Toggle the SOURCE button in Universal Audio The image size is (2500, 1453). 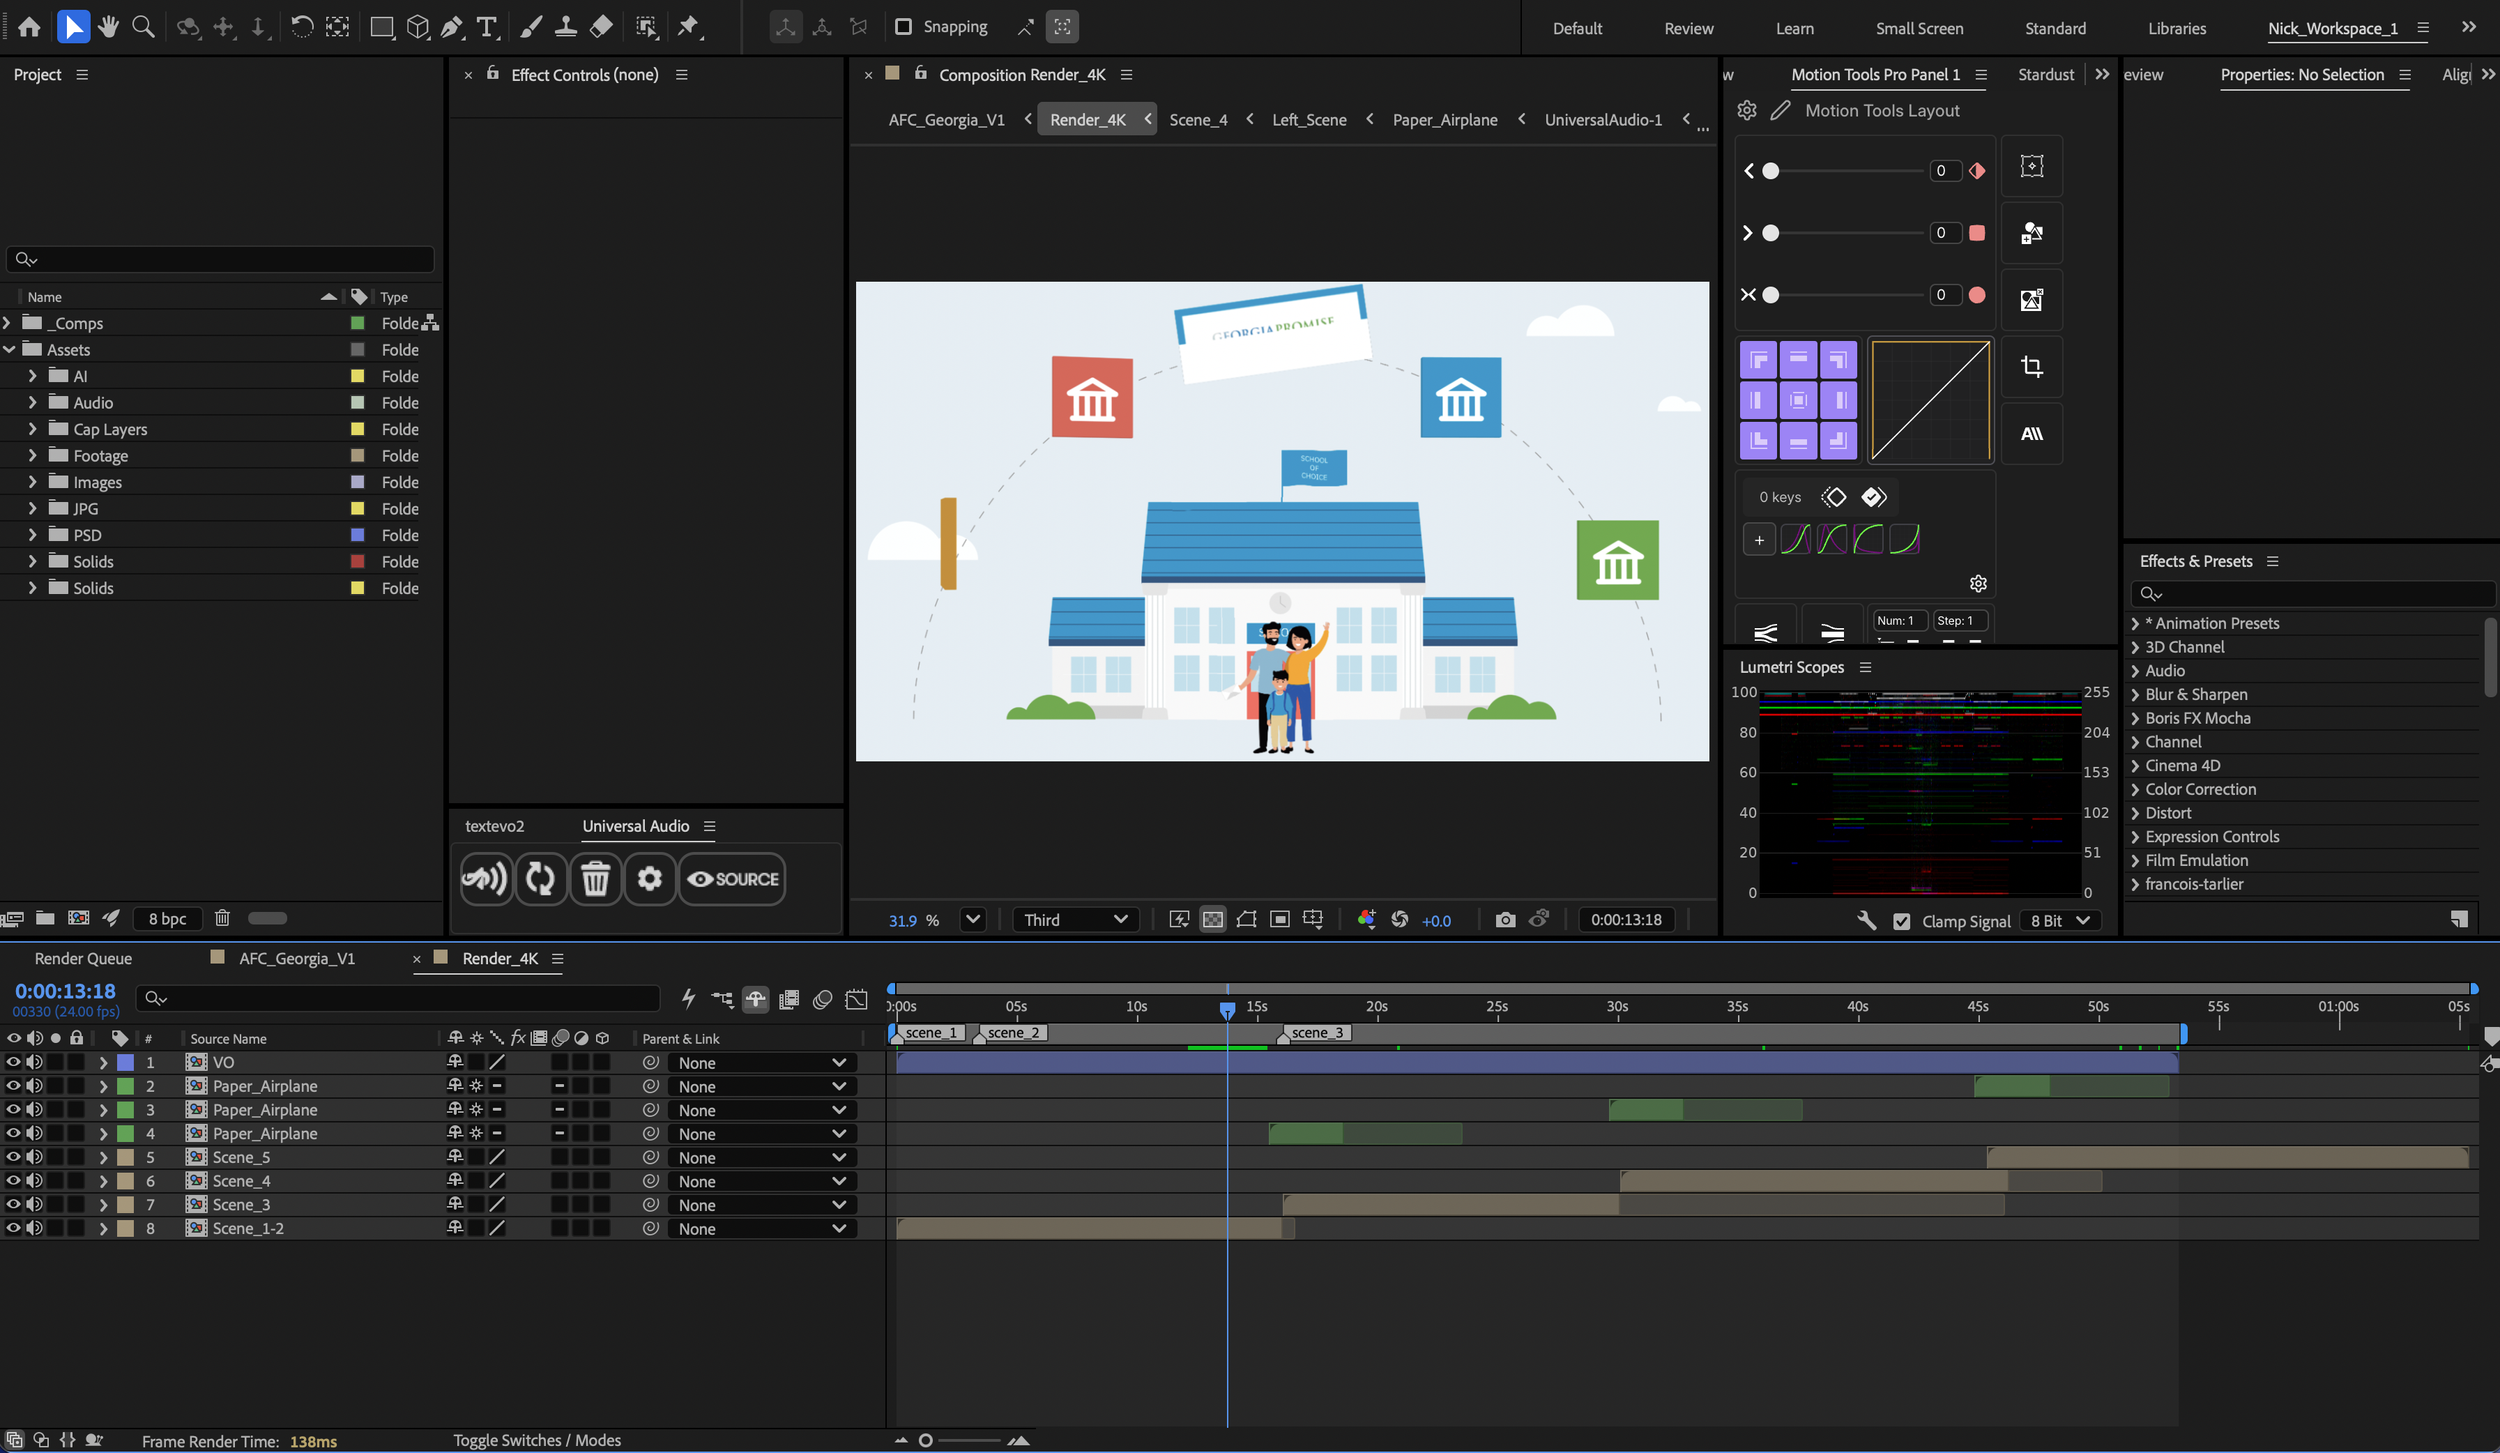[x=732, y=879]
